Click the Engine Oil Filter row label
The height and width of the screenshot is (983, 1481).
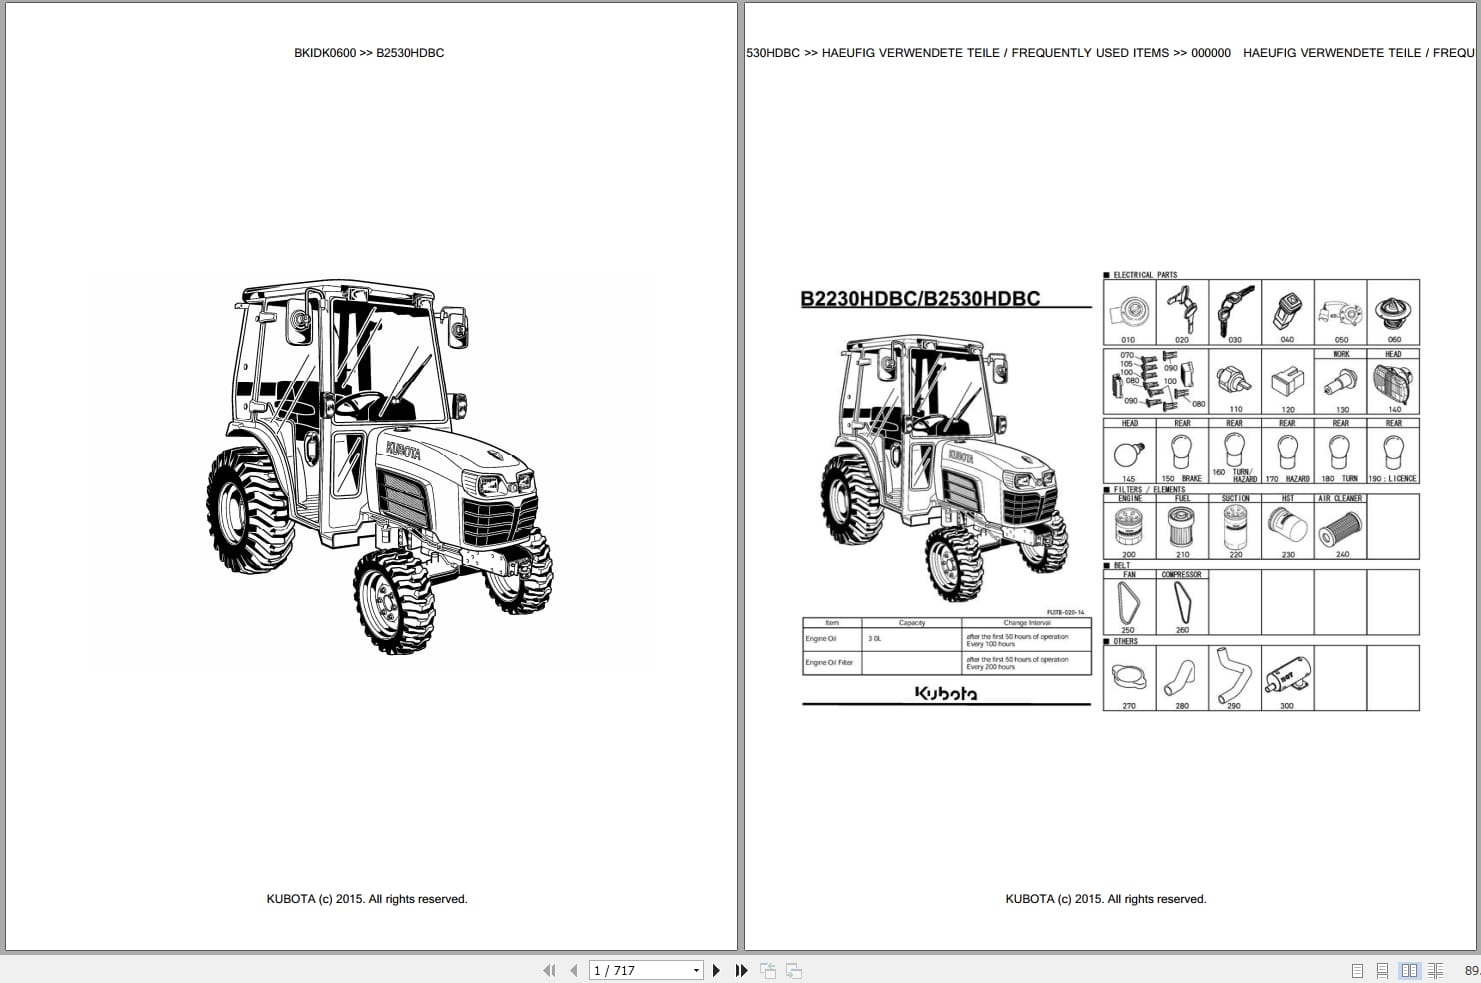(829, 662)
